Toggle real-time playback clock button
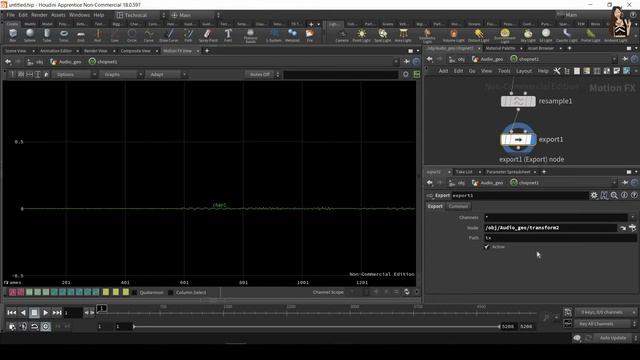This screenshot has height=360, width=640. (x=45, y=327)
